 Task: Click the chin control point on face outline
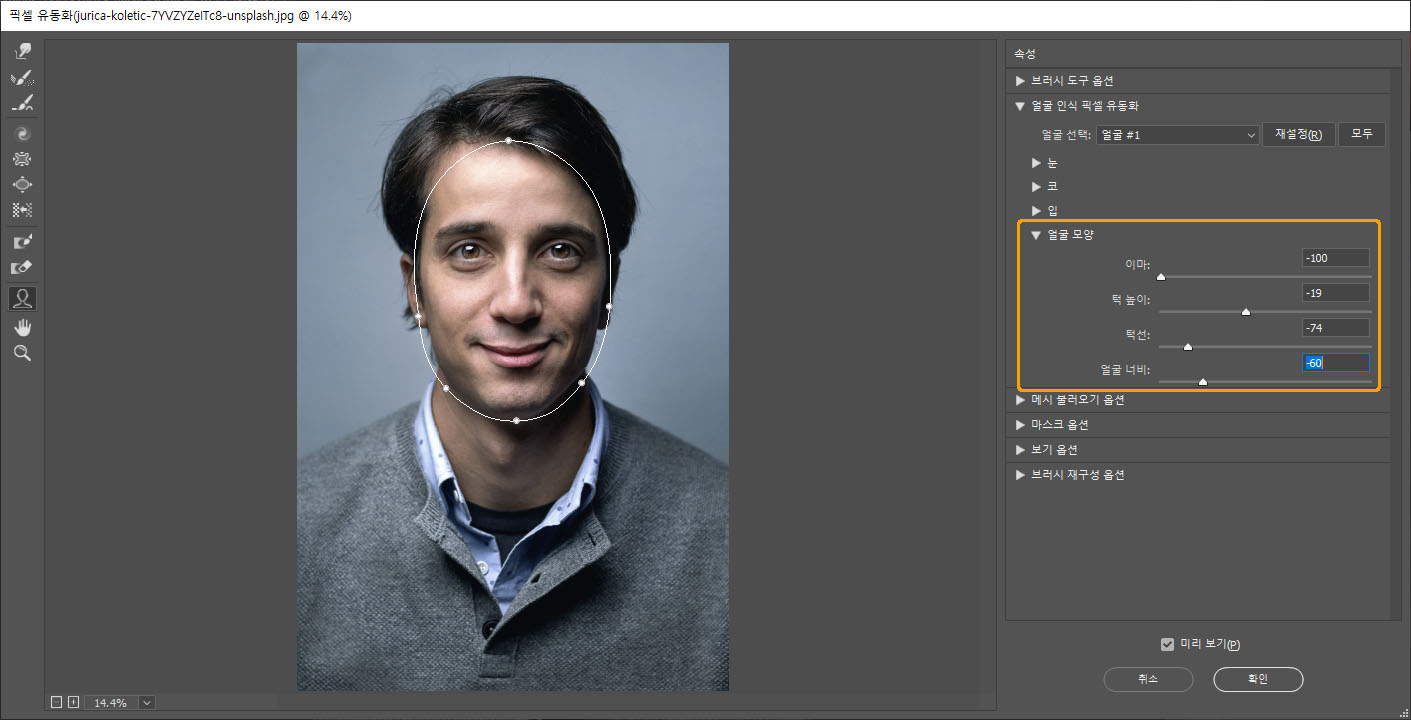pyautogui.click(x=516, y=421)
